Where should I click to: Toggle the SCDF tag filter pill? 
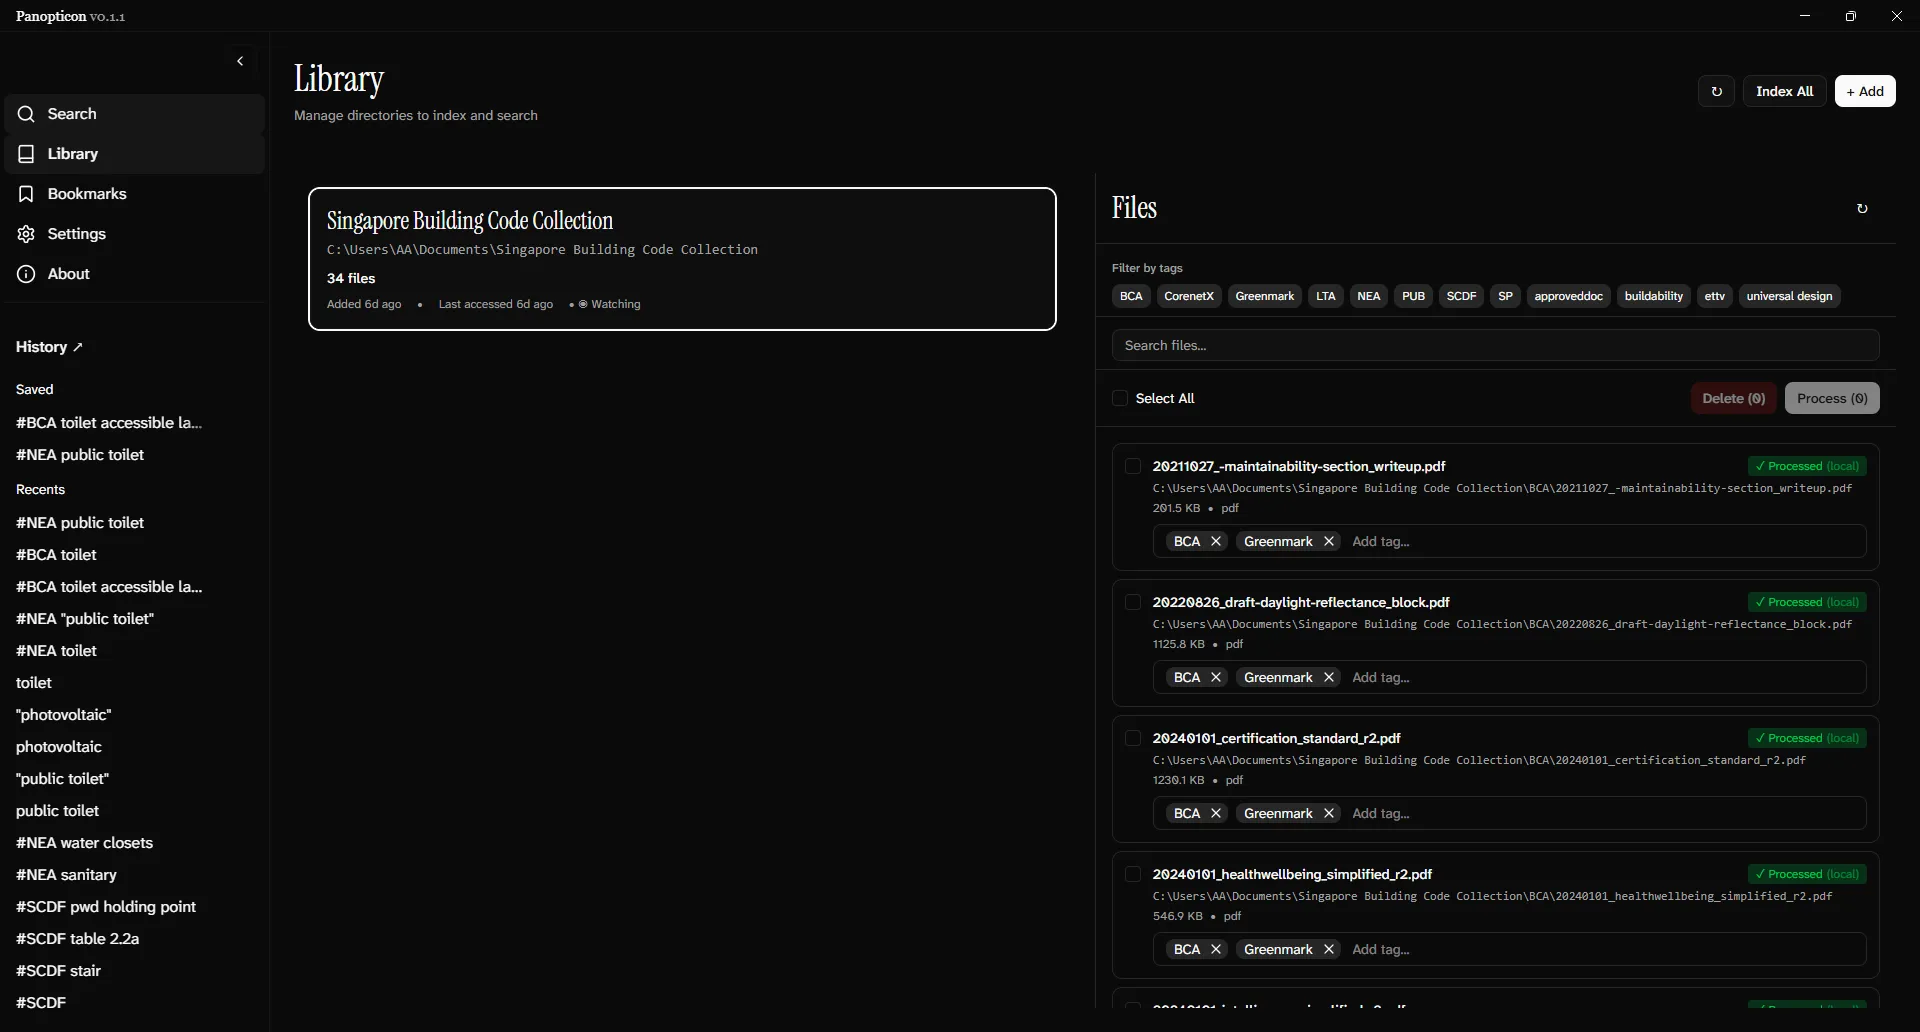pos(1461,296)
